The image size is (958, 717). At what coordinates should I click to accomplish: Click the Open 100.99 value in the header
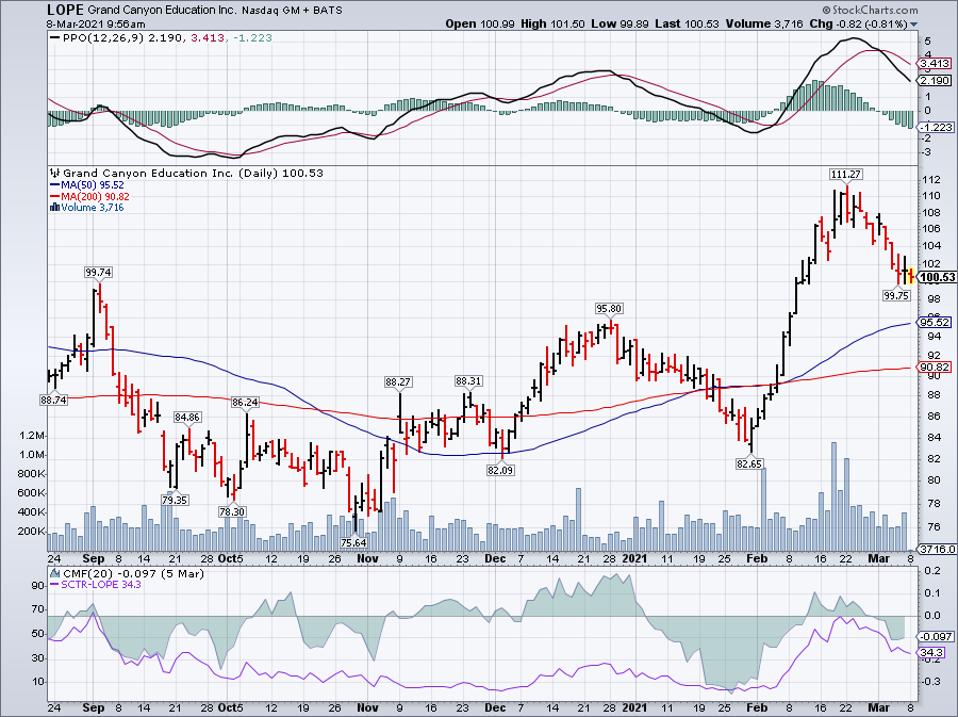tap(481, 24)
